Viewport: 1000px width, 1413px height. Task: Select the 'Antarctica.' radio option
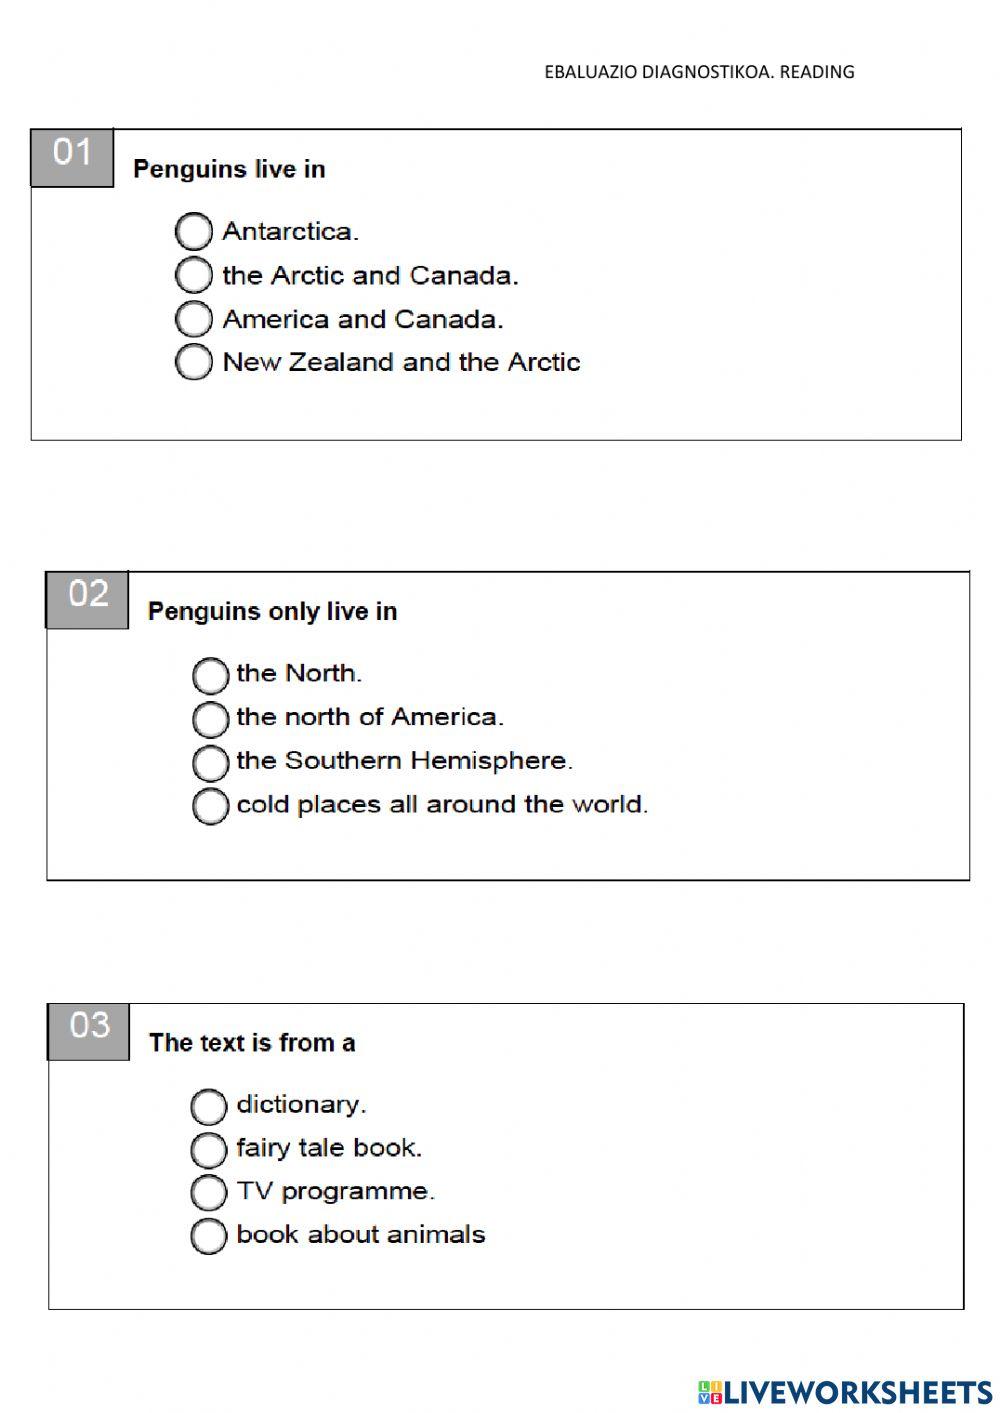[194, 231]
